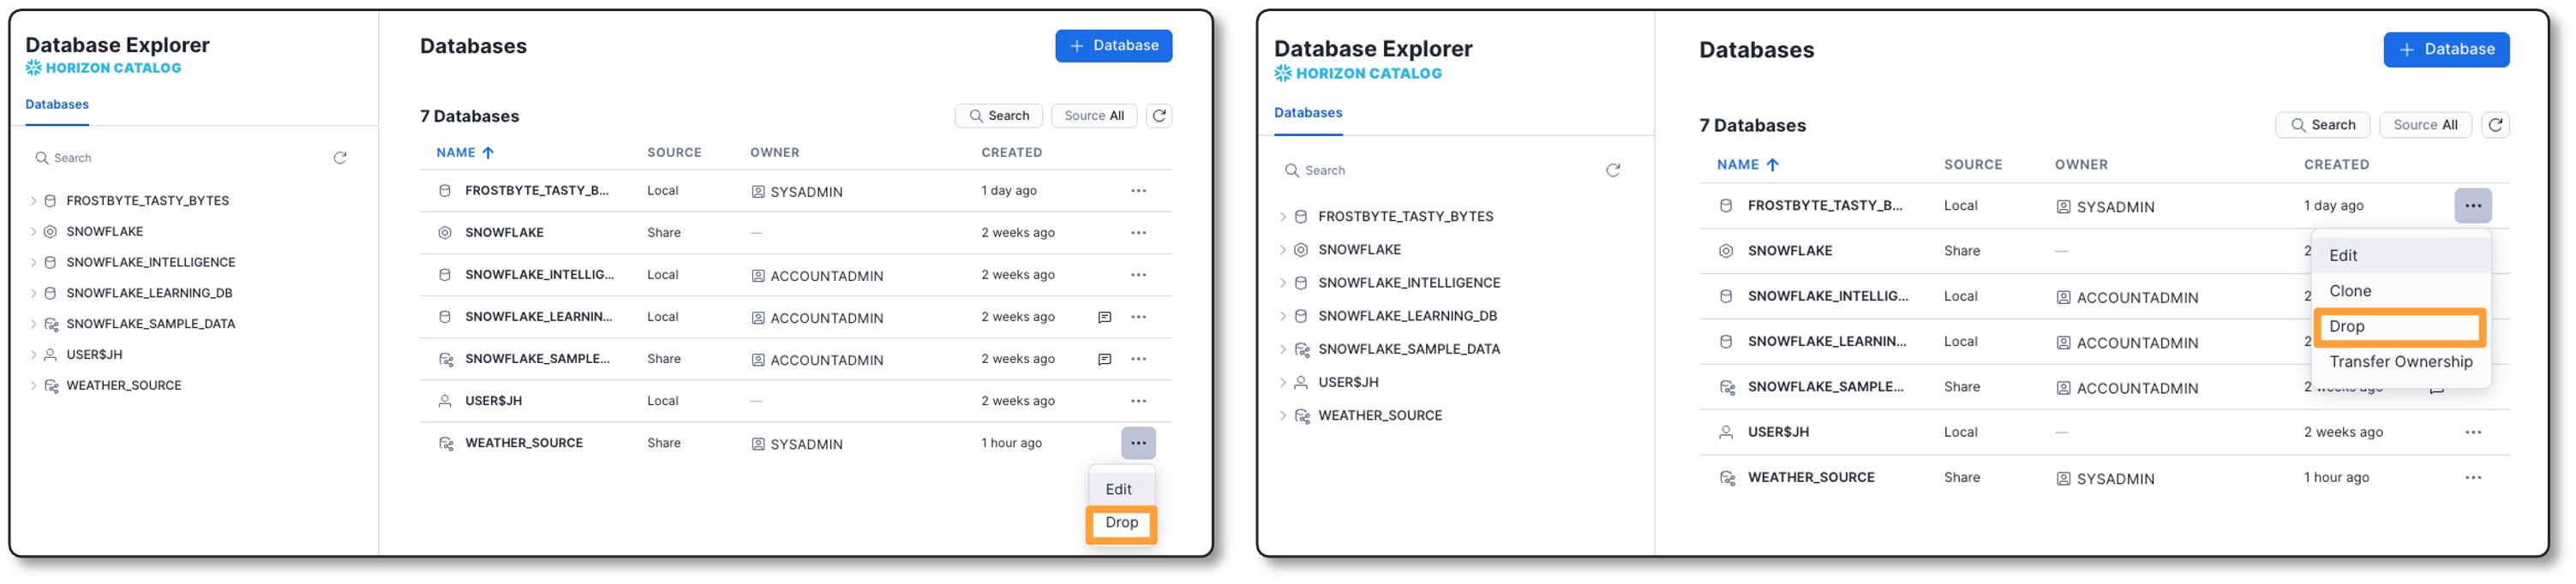Image resolution: width=2576 pixels, height=584 pixels.
Task: Refresh the sidebar tree in right window
Action: tap(1612, 171)
